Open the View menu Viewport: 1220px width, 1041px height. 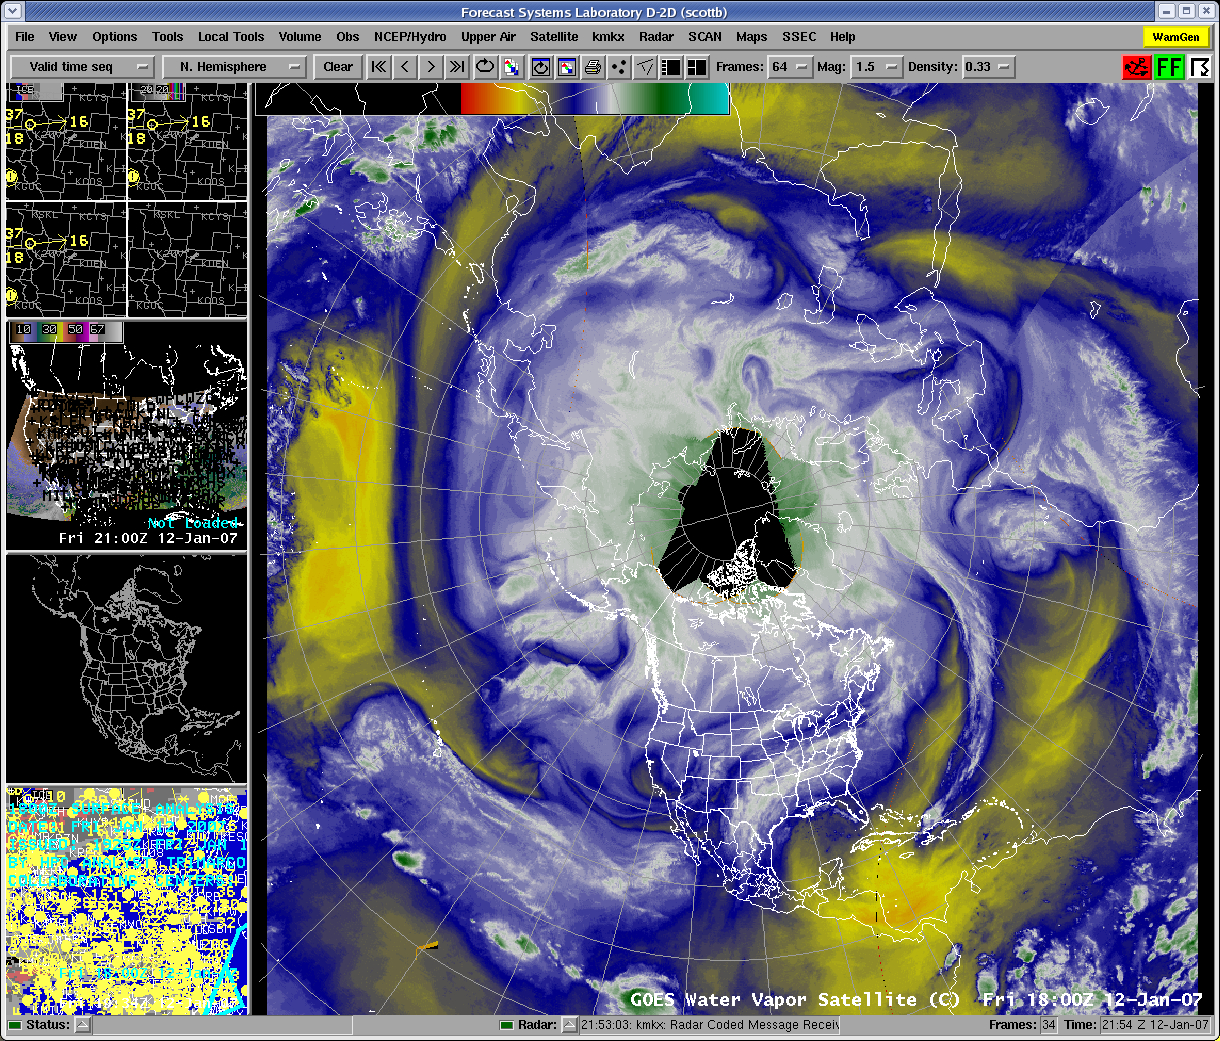tap(63, 37)
